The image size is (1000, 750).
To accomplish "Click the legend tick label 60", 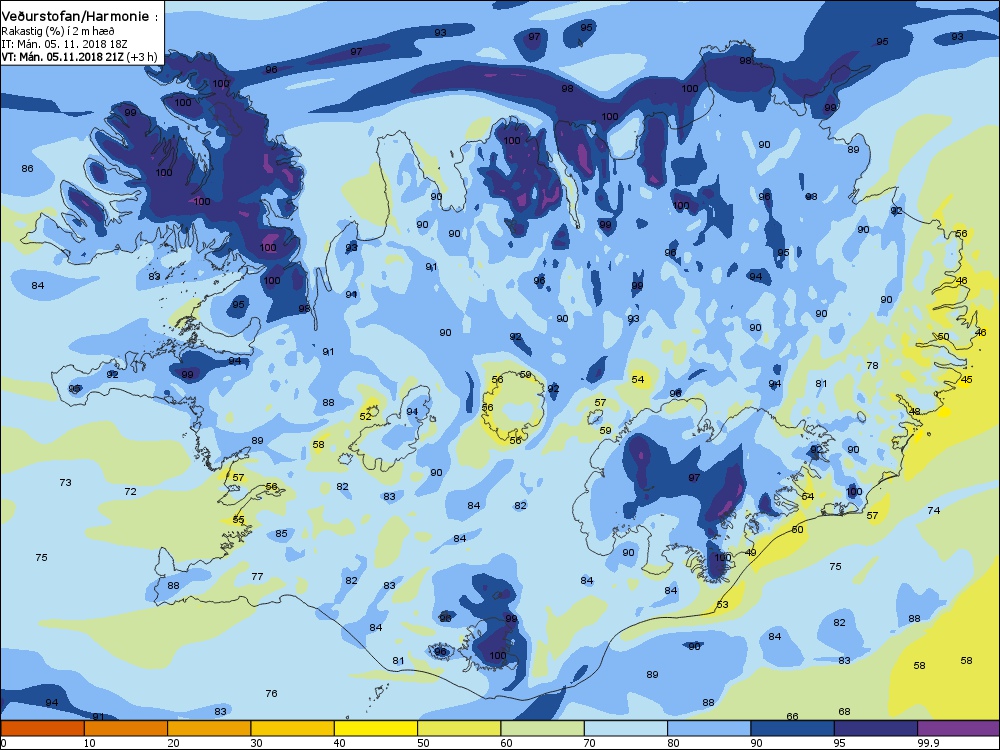I will (x=506, y=742).
